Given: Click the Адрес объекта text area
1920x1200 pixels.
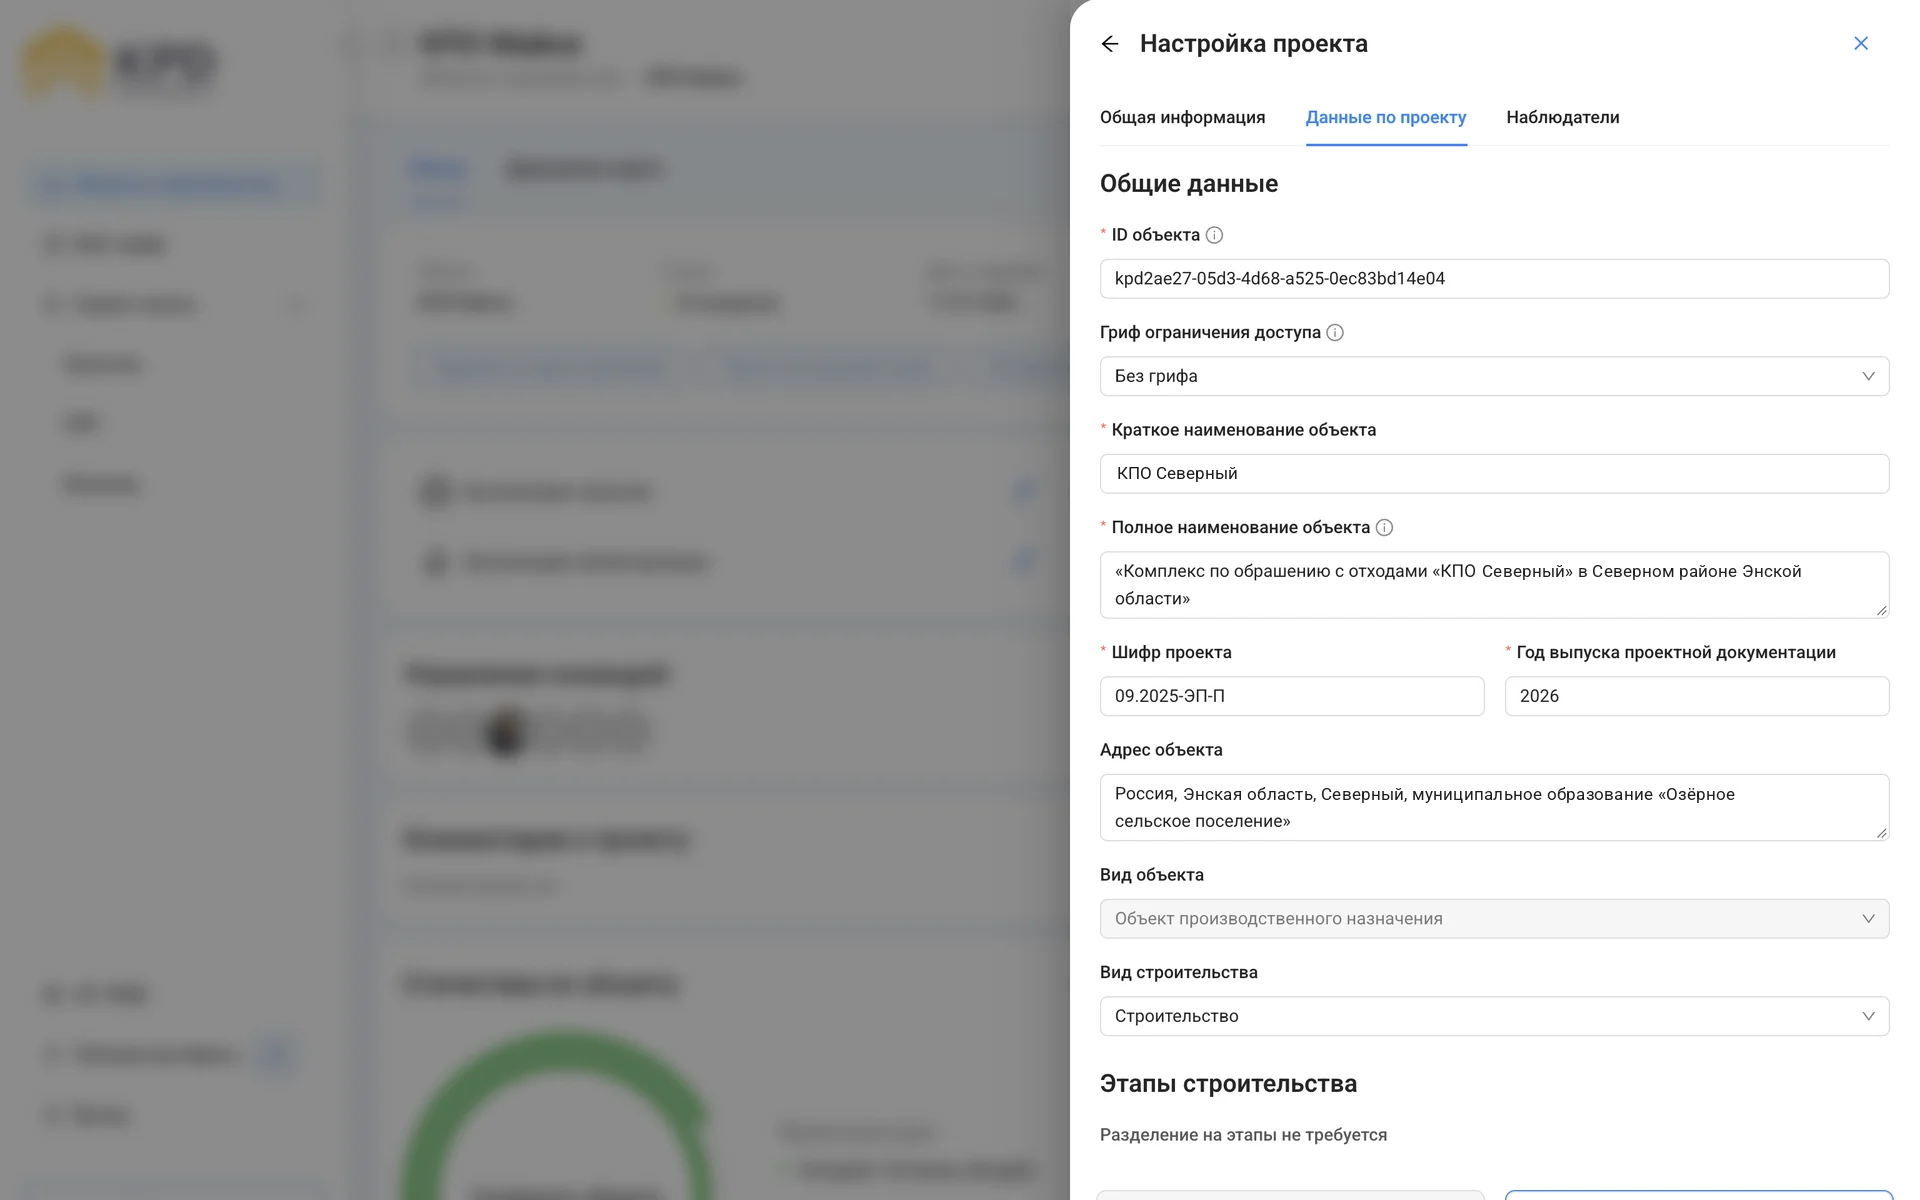Looking at the screenshot, I should pyautogui.click(x=1494, y=807).
